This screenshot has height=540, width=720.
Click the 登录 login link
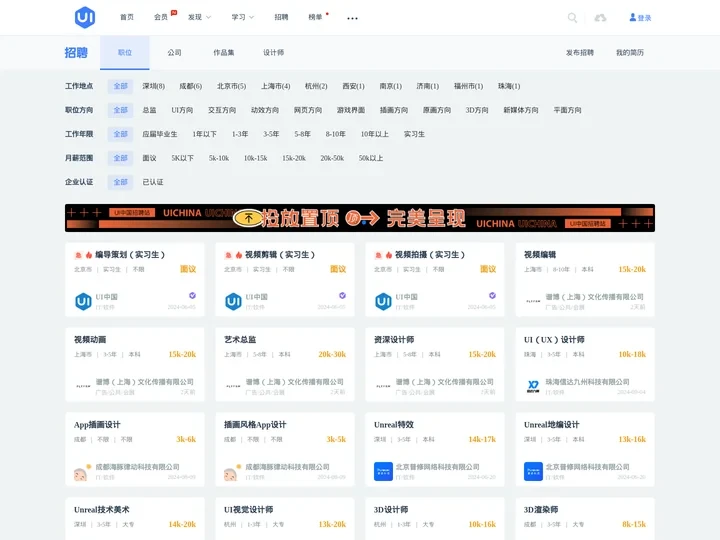click(x=645, y=18)
